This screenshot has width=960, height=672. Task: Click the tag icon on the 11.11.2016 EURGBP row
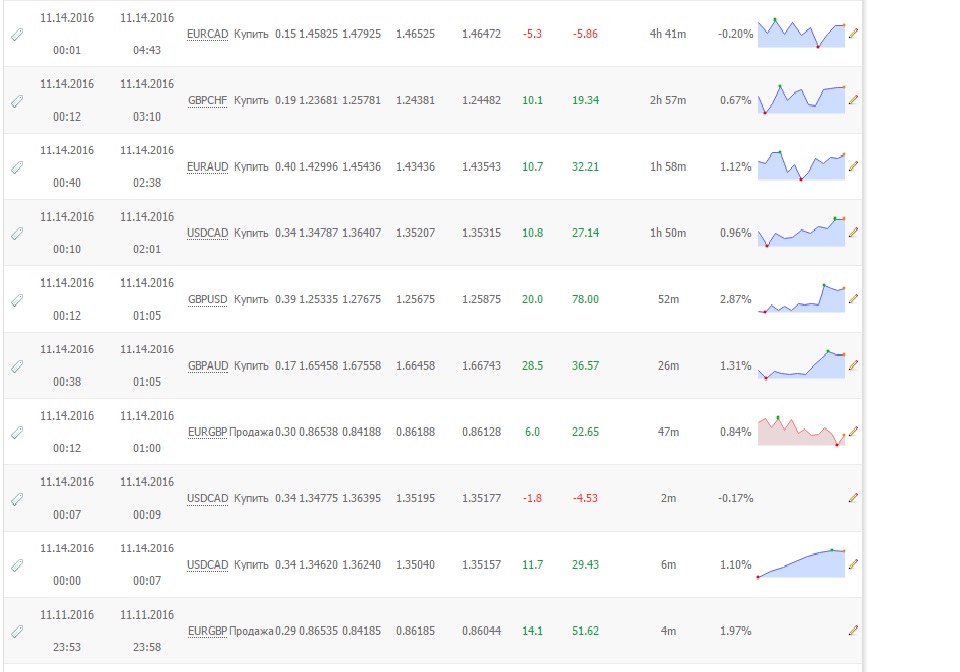tap(17, 632)
